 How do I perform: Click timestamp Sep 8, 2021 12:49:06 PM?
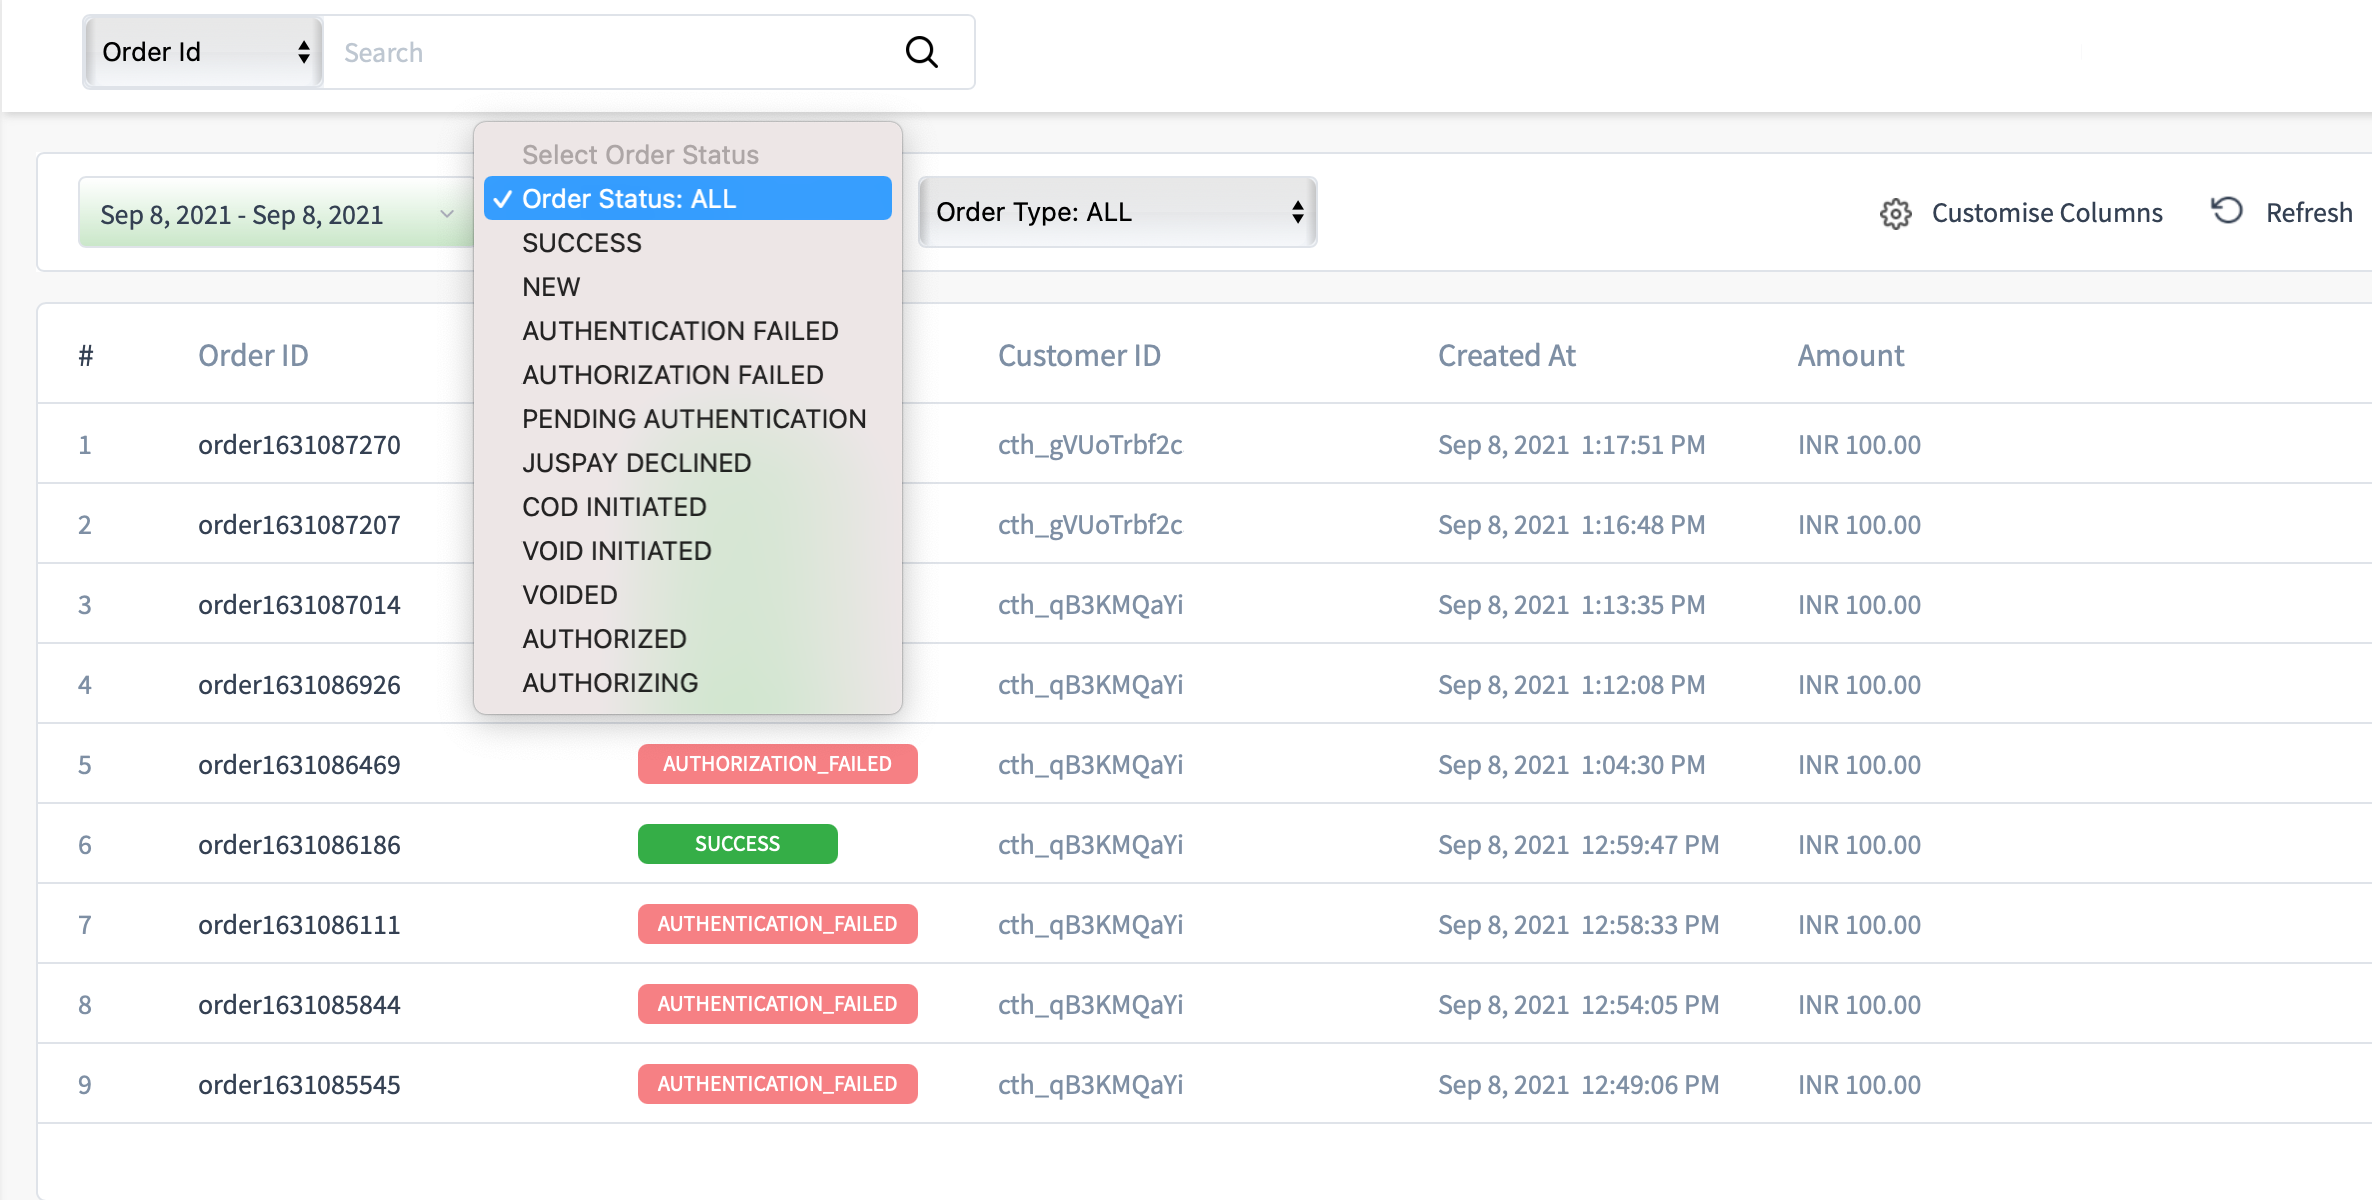point(1578,1085)
